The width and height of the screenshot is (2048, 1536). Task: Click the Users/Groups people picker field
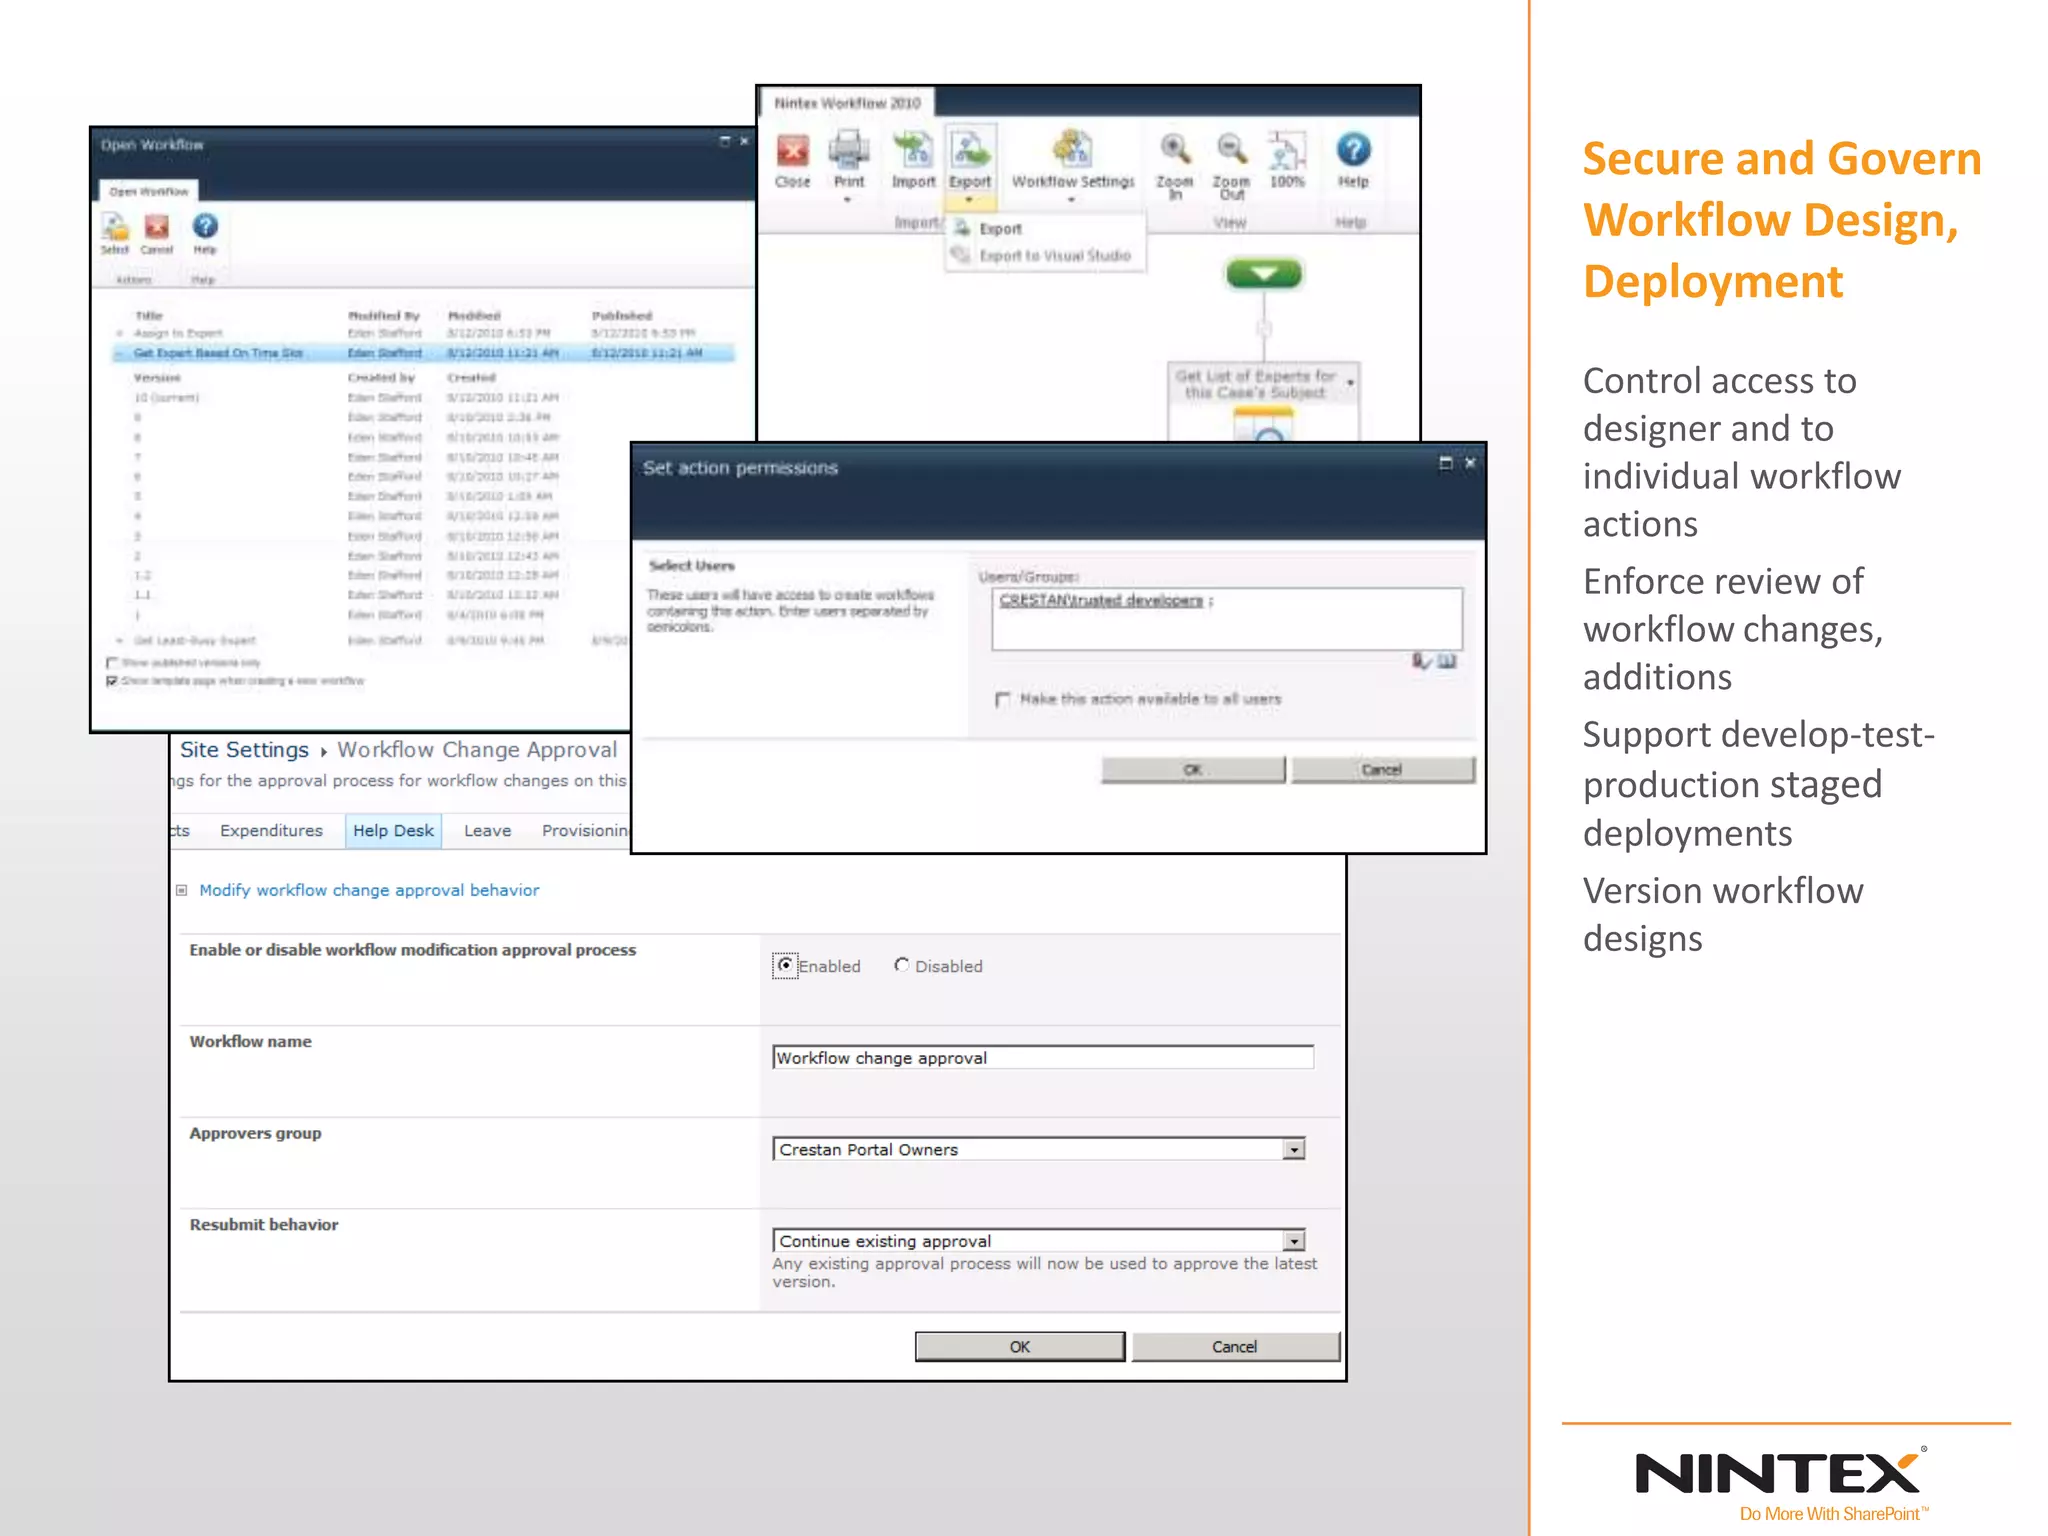1227,619
